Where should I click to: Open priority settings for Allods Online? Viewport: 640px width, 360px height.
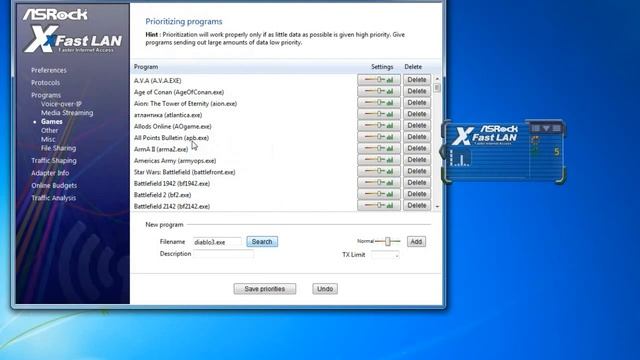(379, 125)
